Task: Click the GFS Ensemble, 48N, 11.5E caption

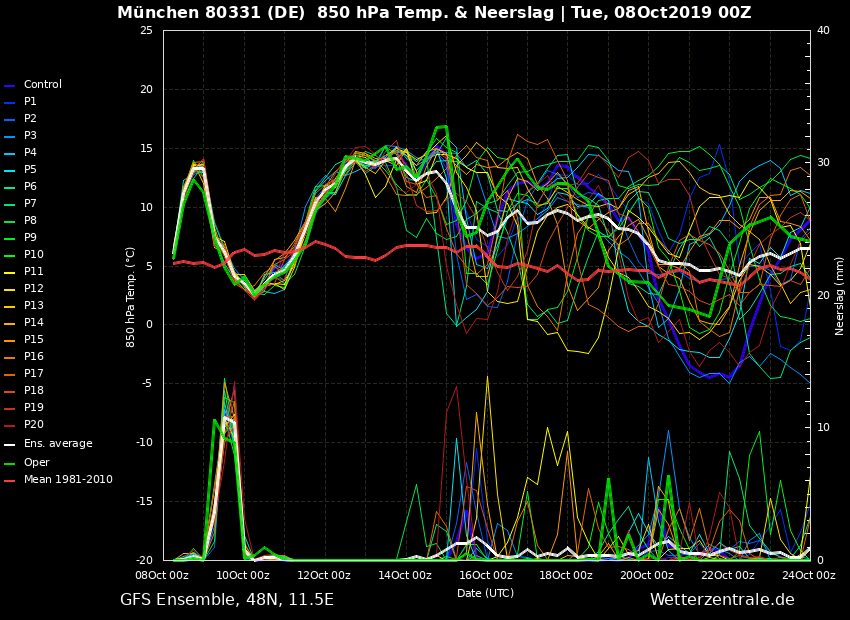Action: [227, 600]
